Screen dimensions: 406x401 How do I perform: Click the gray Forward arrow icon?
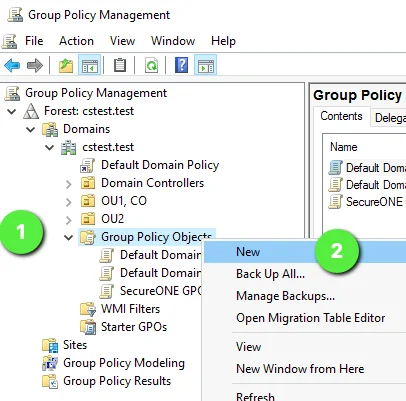click(x=35, y=65)
